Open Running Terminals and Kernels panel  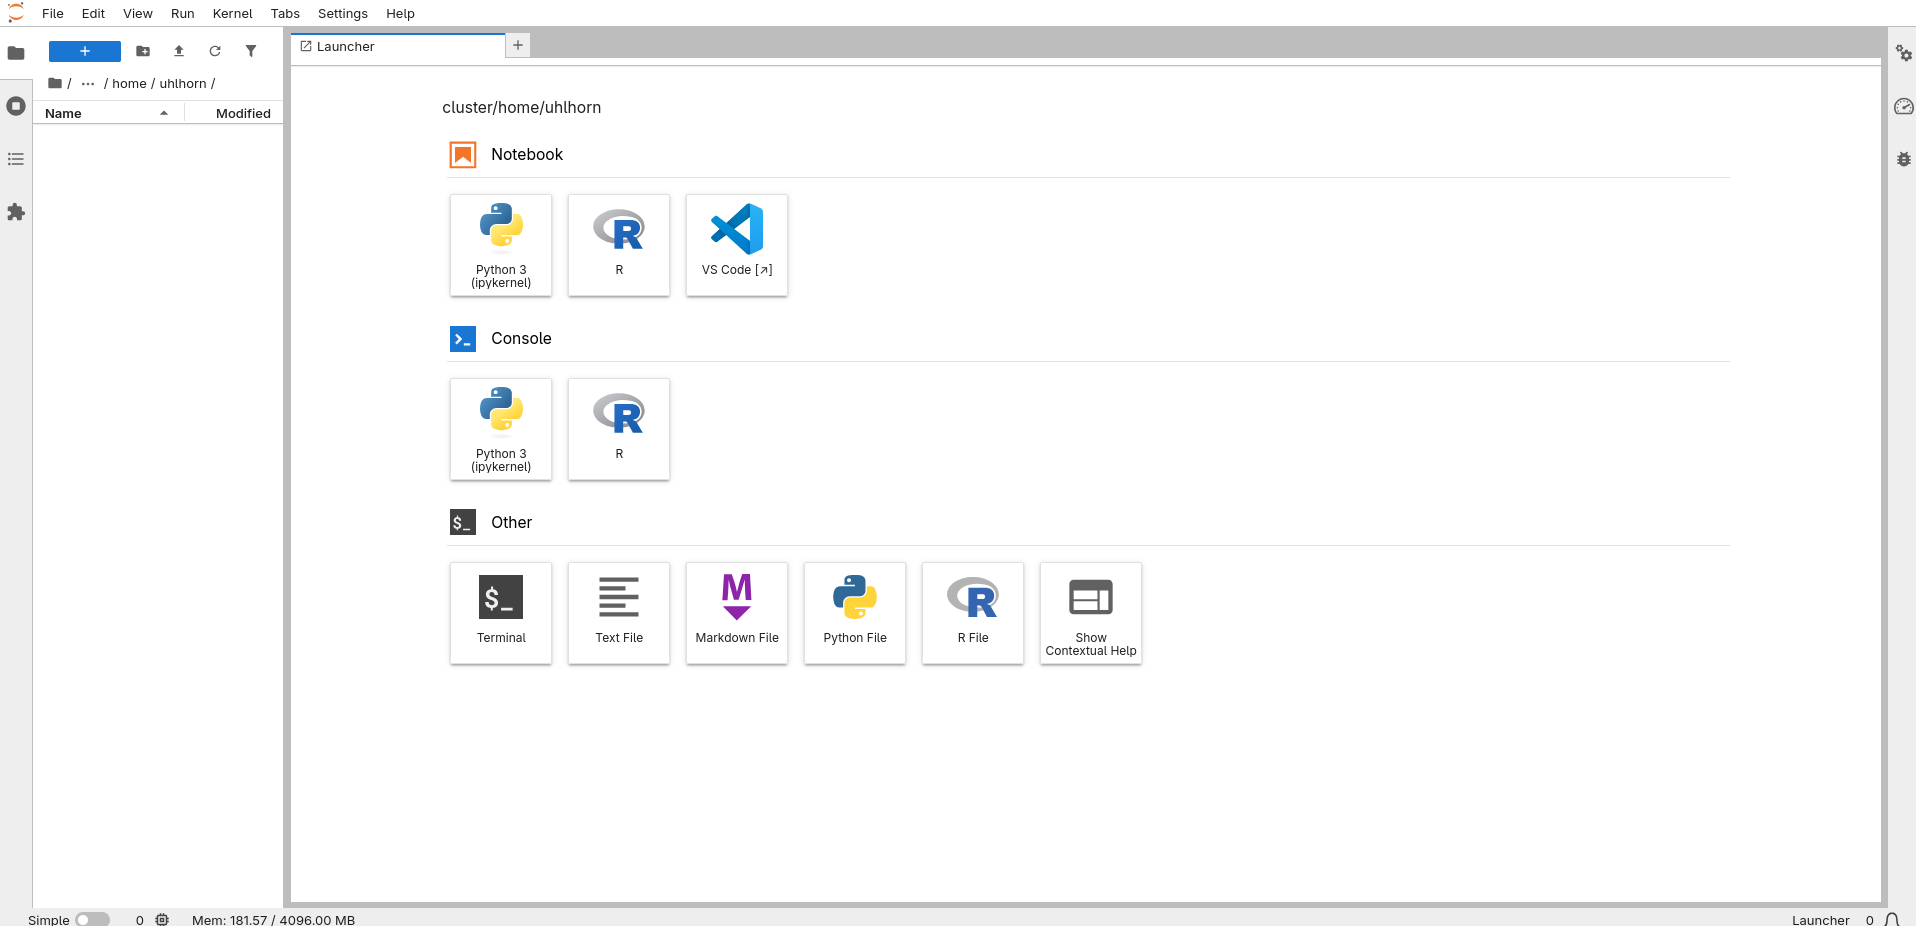click(x=16, y=106)
